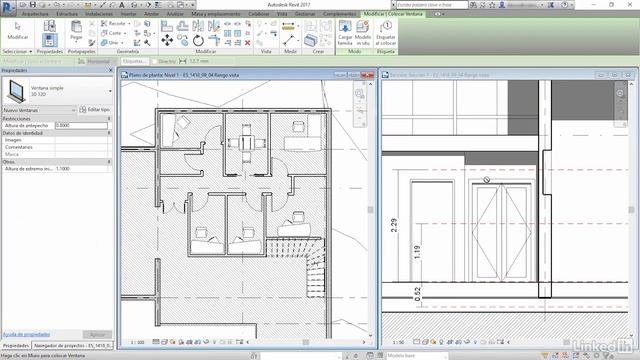
Task: Close the Propiedades panel
Action: point(110,70)
